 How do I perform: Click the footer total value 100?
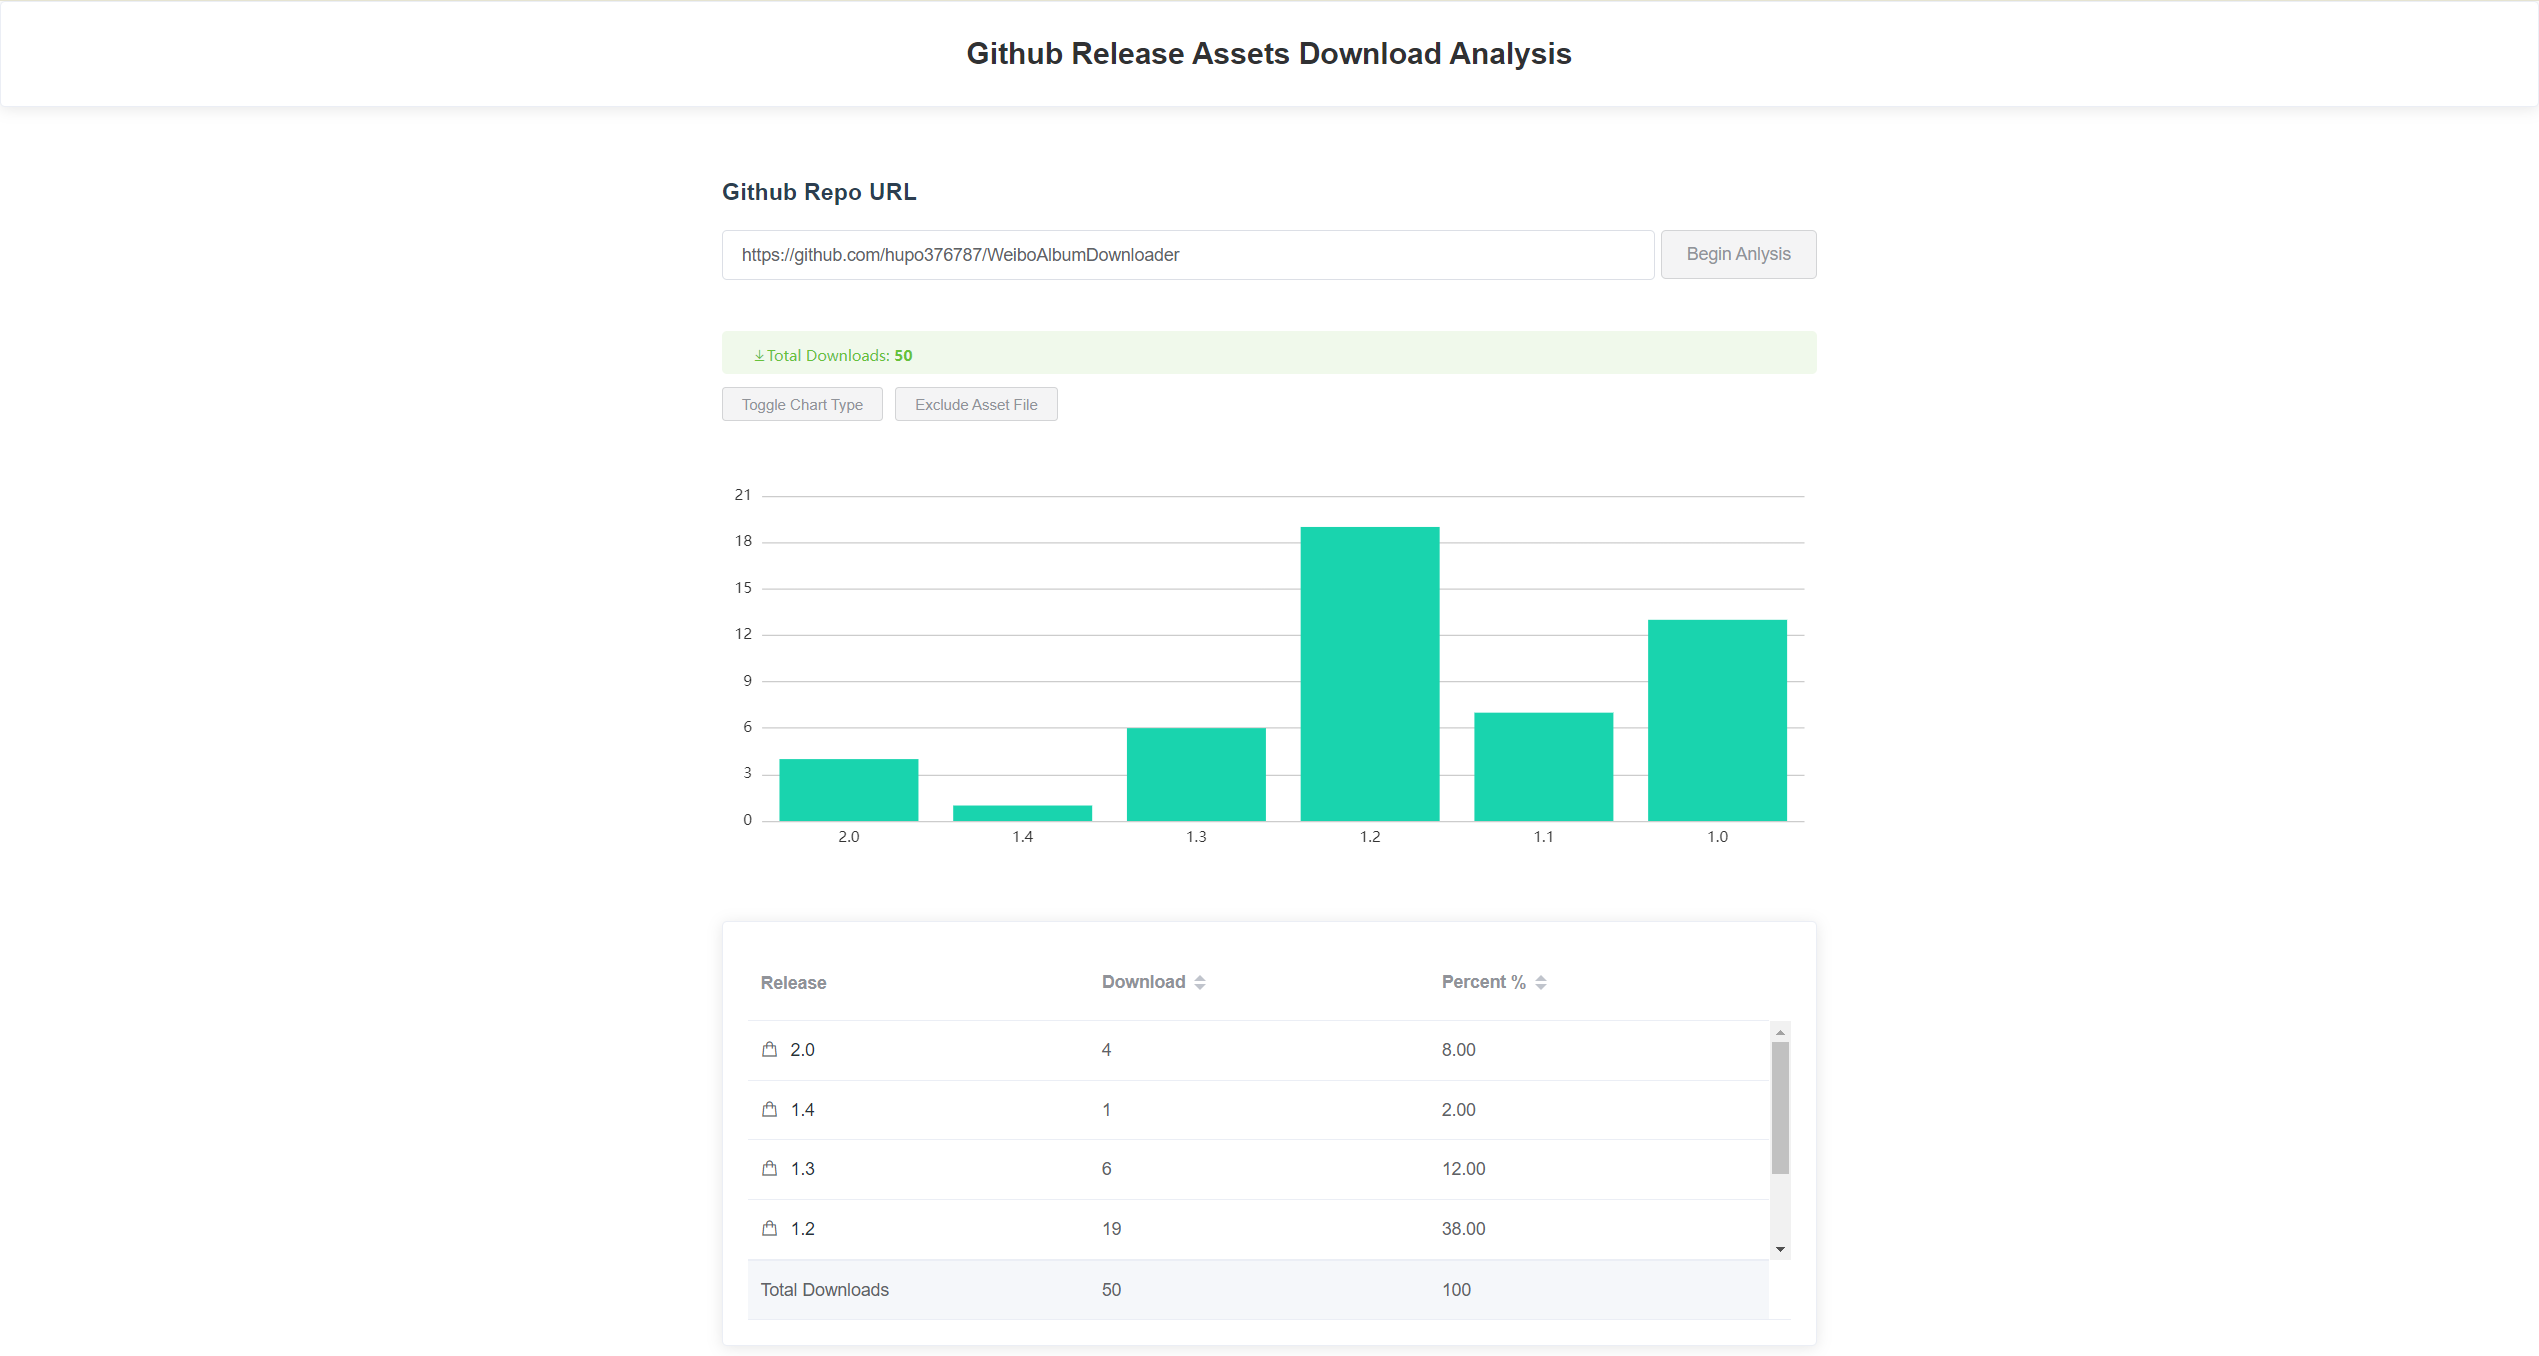pyautogui.click(x=1456, y=1290)
